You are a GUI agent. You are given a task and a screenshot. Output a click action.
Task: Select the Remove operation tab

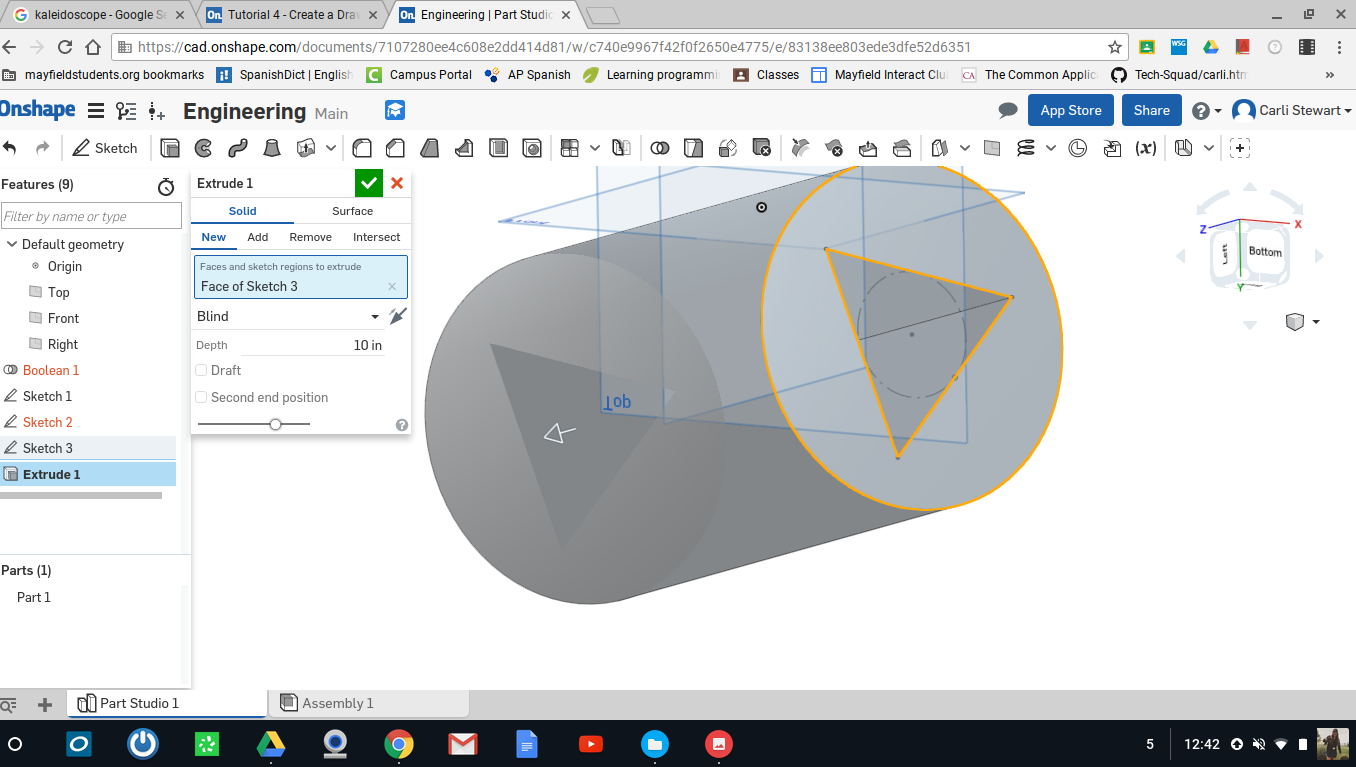(310, 237)
